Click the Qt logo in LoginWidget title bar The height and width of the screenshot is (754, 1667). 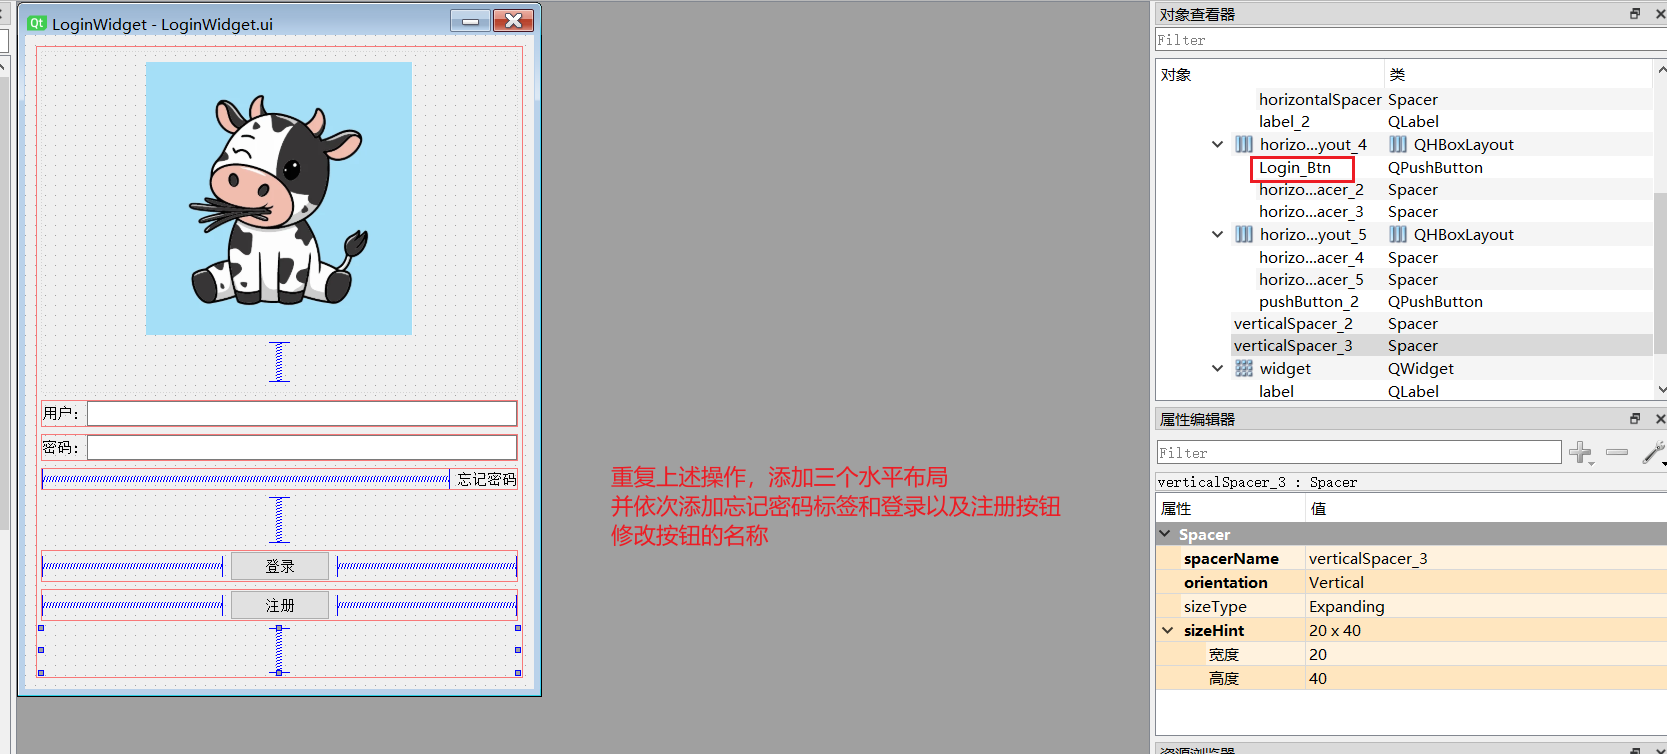[x=37, y=23]
